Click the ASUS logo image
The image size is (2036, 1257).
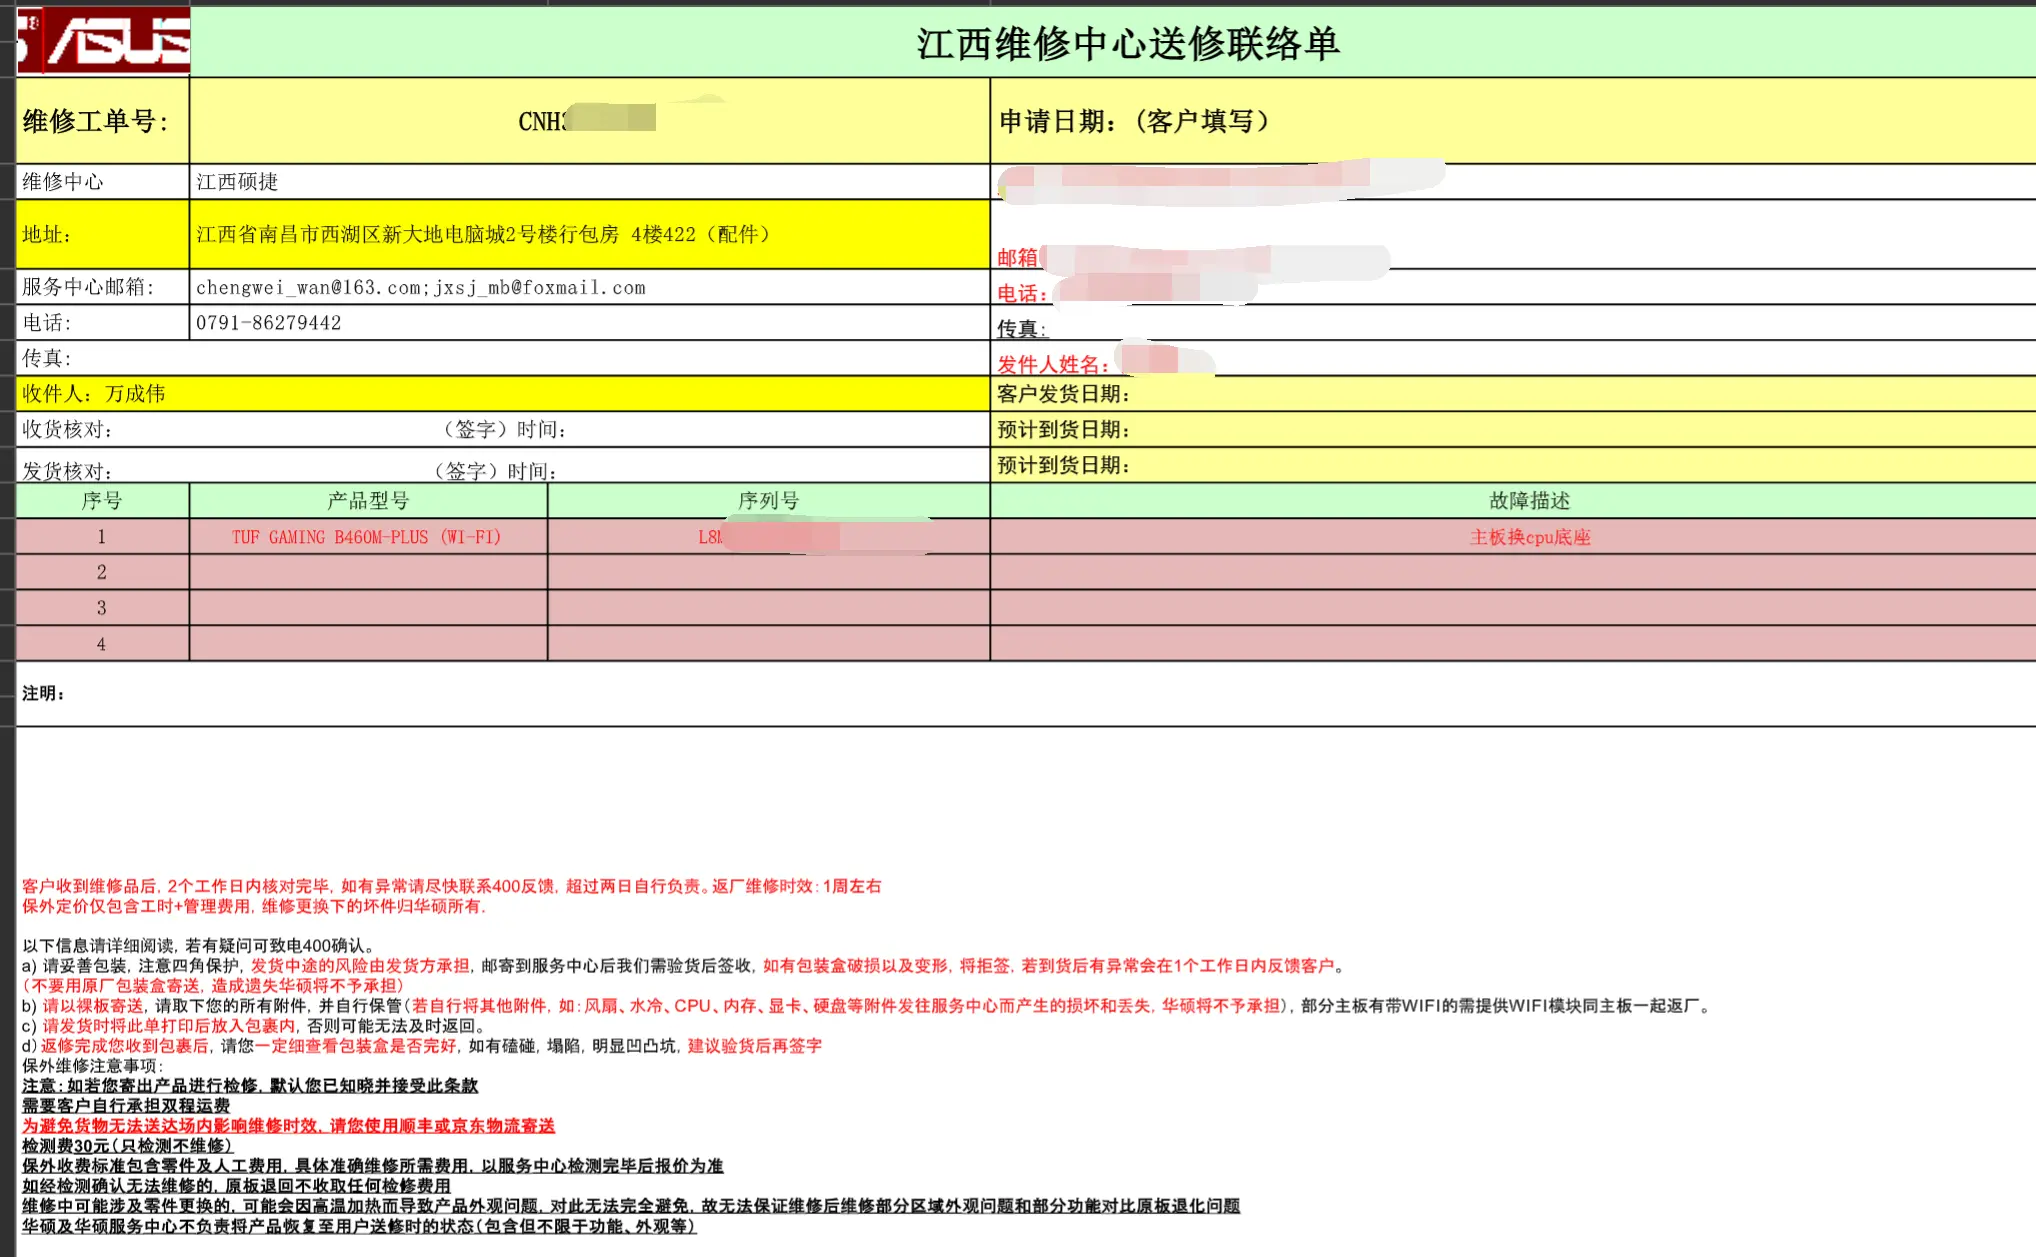coord(103,40)
